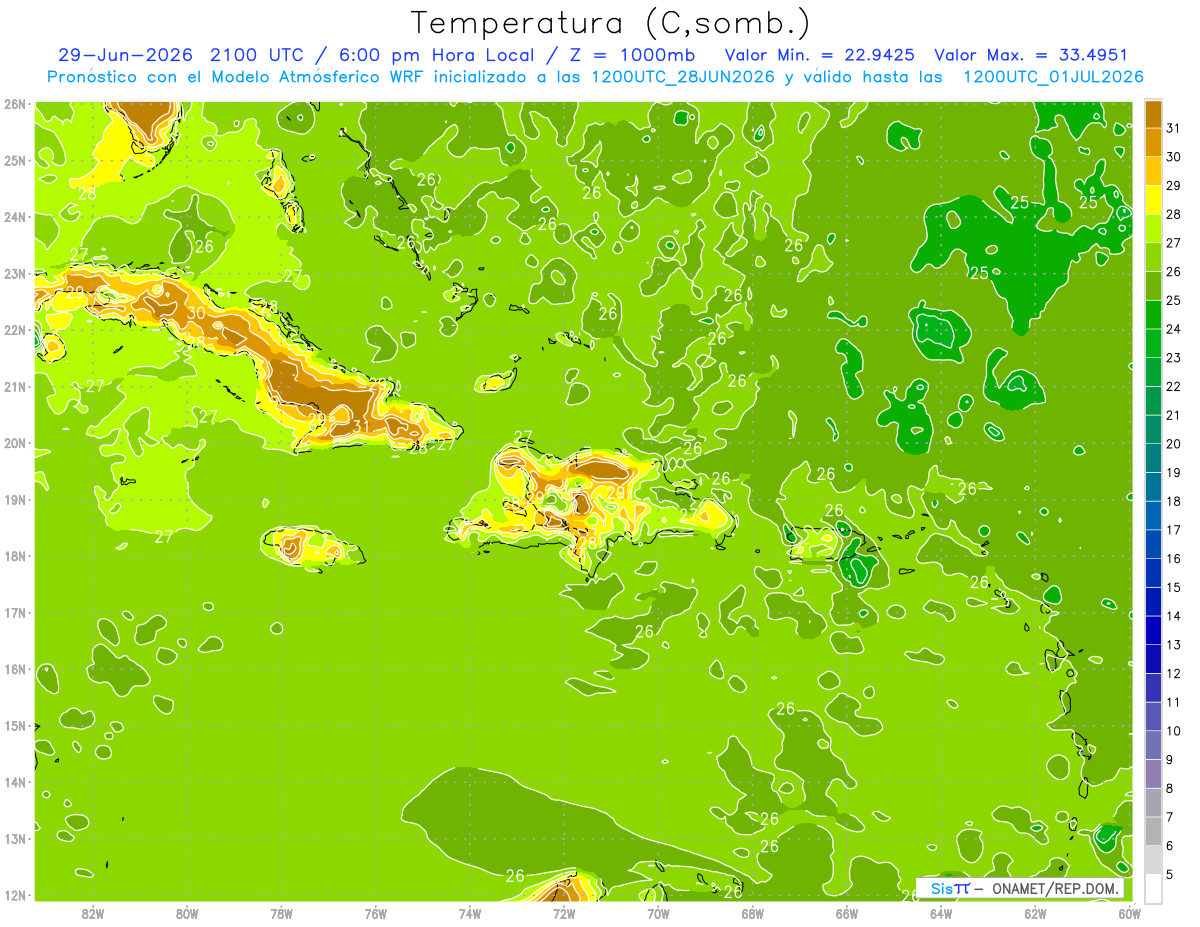Pick the white legend swatch below 5

point(1153,888)
